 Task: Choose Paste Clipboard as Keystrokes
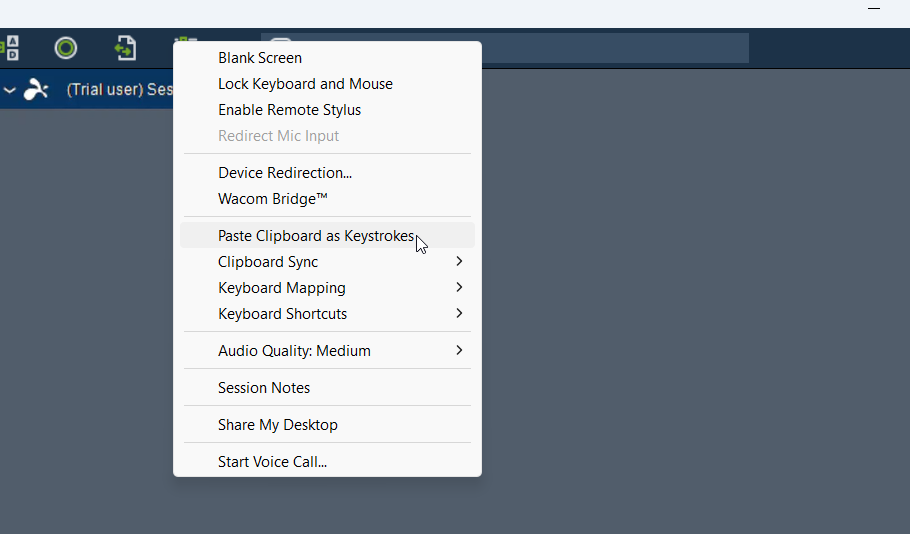tap(327, 236)
